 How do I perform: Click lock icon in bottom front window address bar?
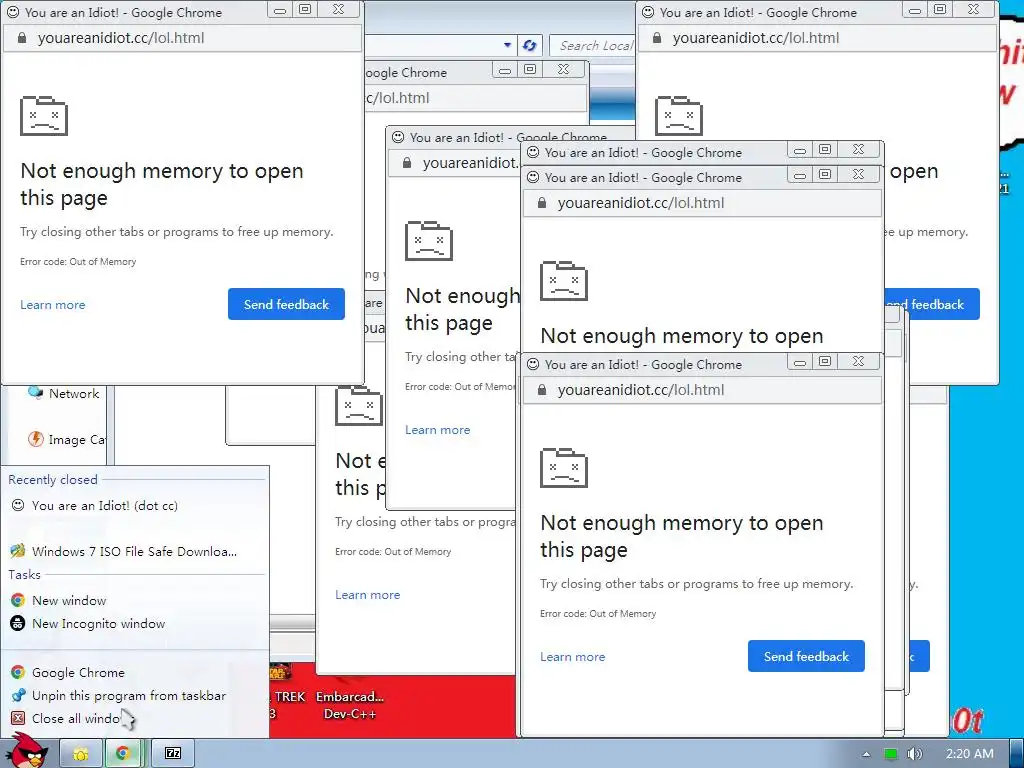coord(541,390)
